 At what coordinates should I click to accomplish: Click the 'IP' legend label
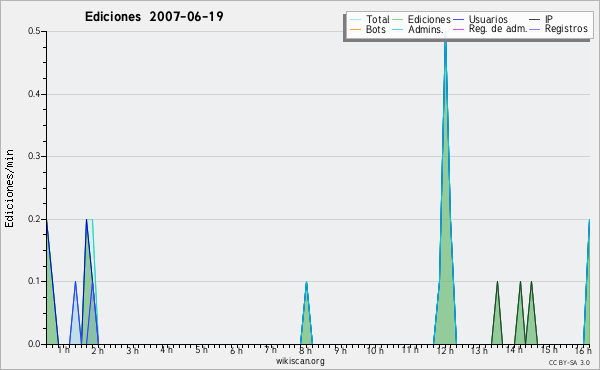(x=549, y=19)
